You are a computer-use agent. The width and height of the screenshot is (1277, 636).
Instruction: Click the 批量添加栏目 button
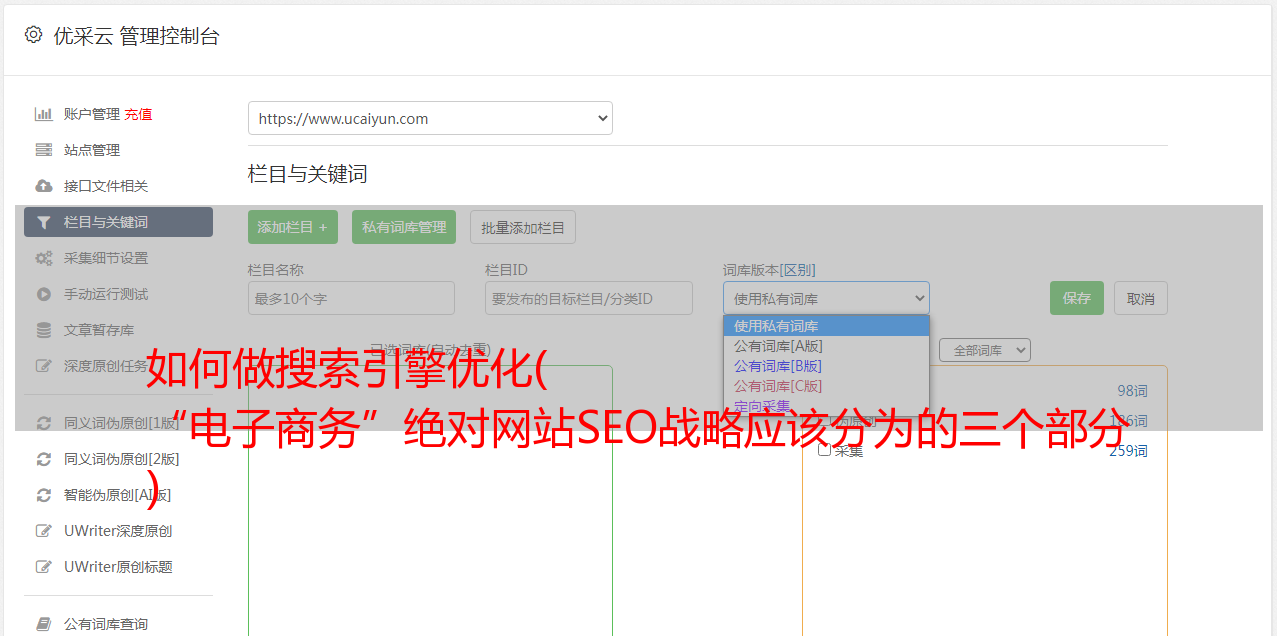pos(523,227)
